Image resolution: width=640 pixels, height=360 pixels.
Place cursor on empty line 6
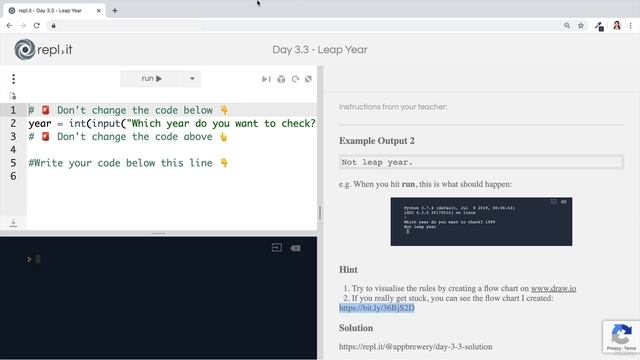pos(171,176)
